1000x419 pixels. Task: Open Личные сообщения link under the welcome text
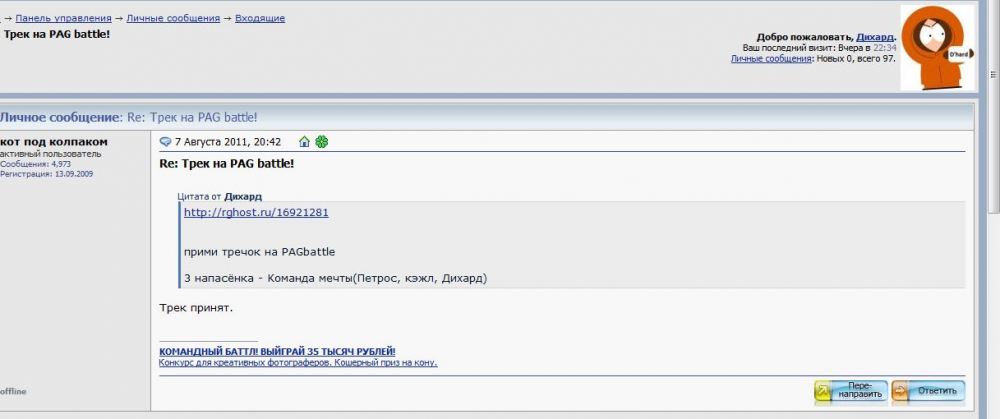click(x=770, y=59)
